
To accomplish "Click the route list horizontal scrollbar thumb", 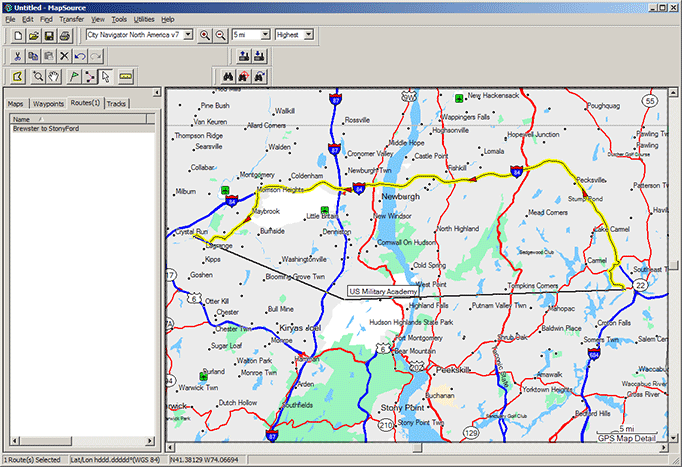I will tap(46, 441).
